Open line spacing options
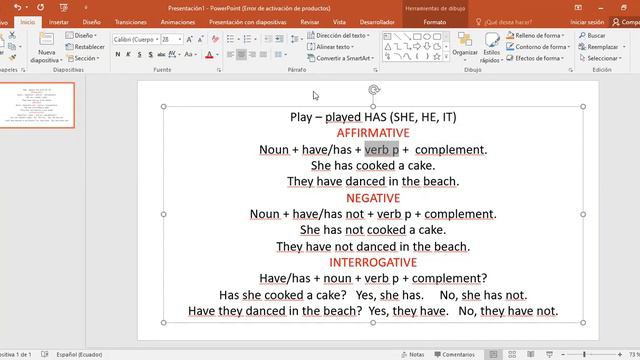The height and width of the screenshot is (360, 640). pos(296,39)
